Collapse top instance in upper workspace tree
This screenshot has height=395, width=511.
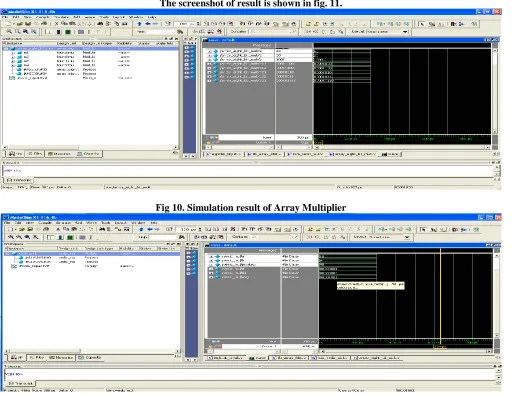point(5,49)
